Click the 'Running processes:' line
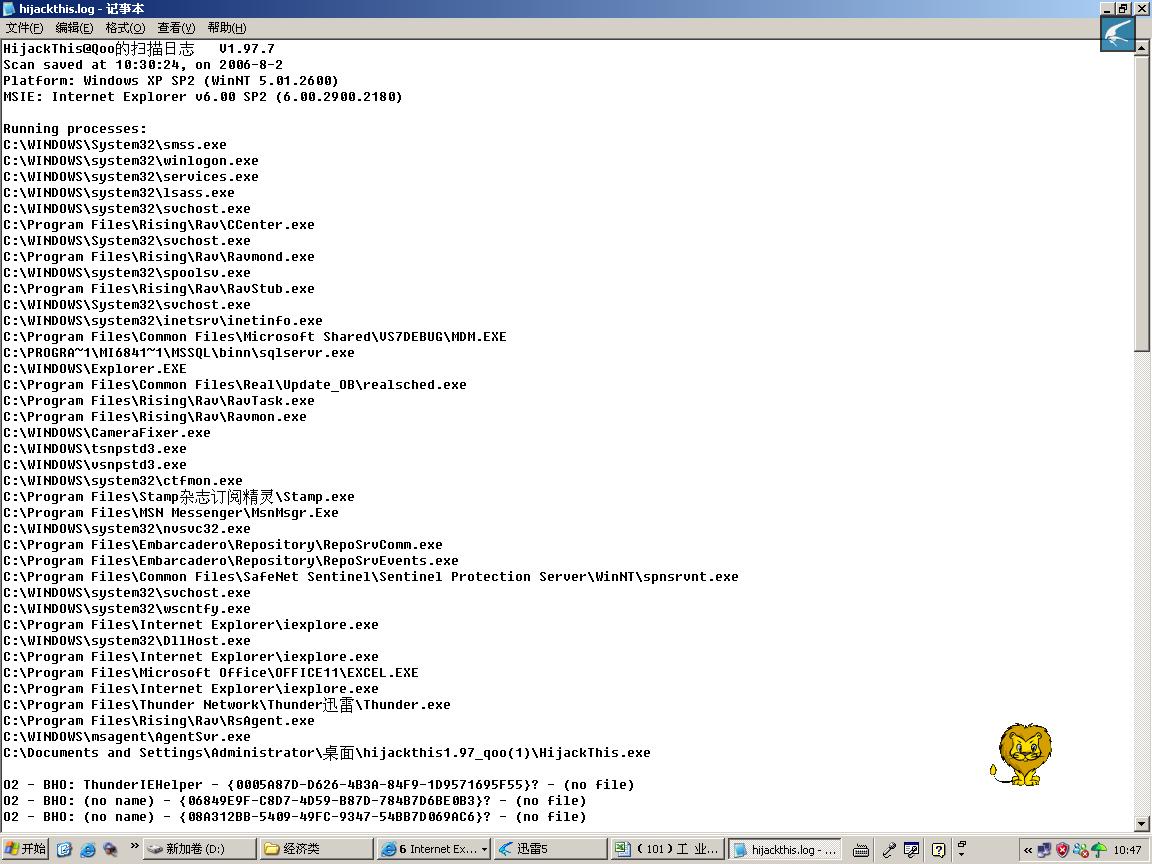This screenshot has height=864, width=1152. pyautogui.click(x=75, y=129)
